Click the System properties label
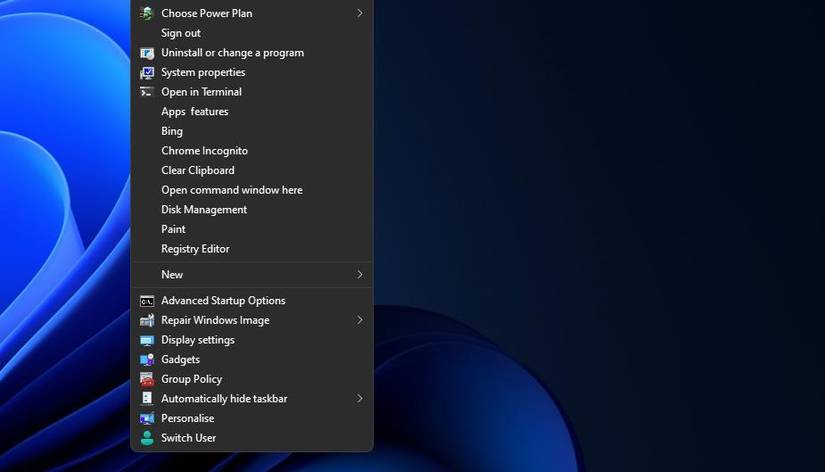 point(203,73)
